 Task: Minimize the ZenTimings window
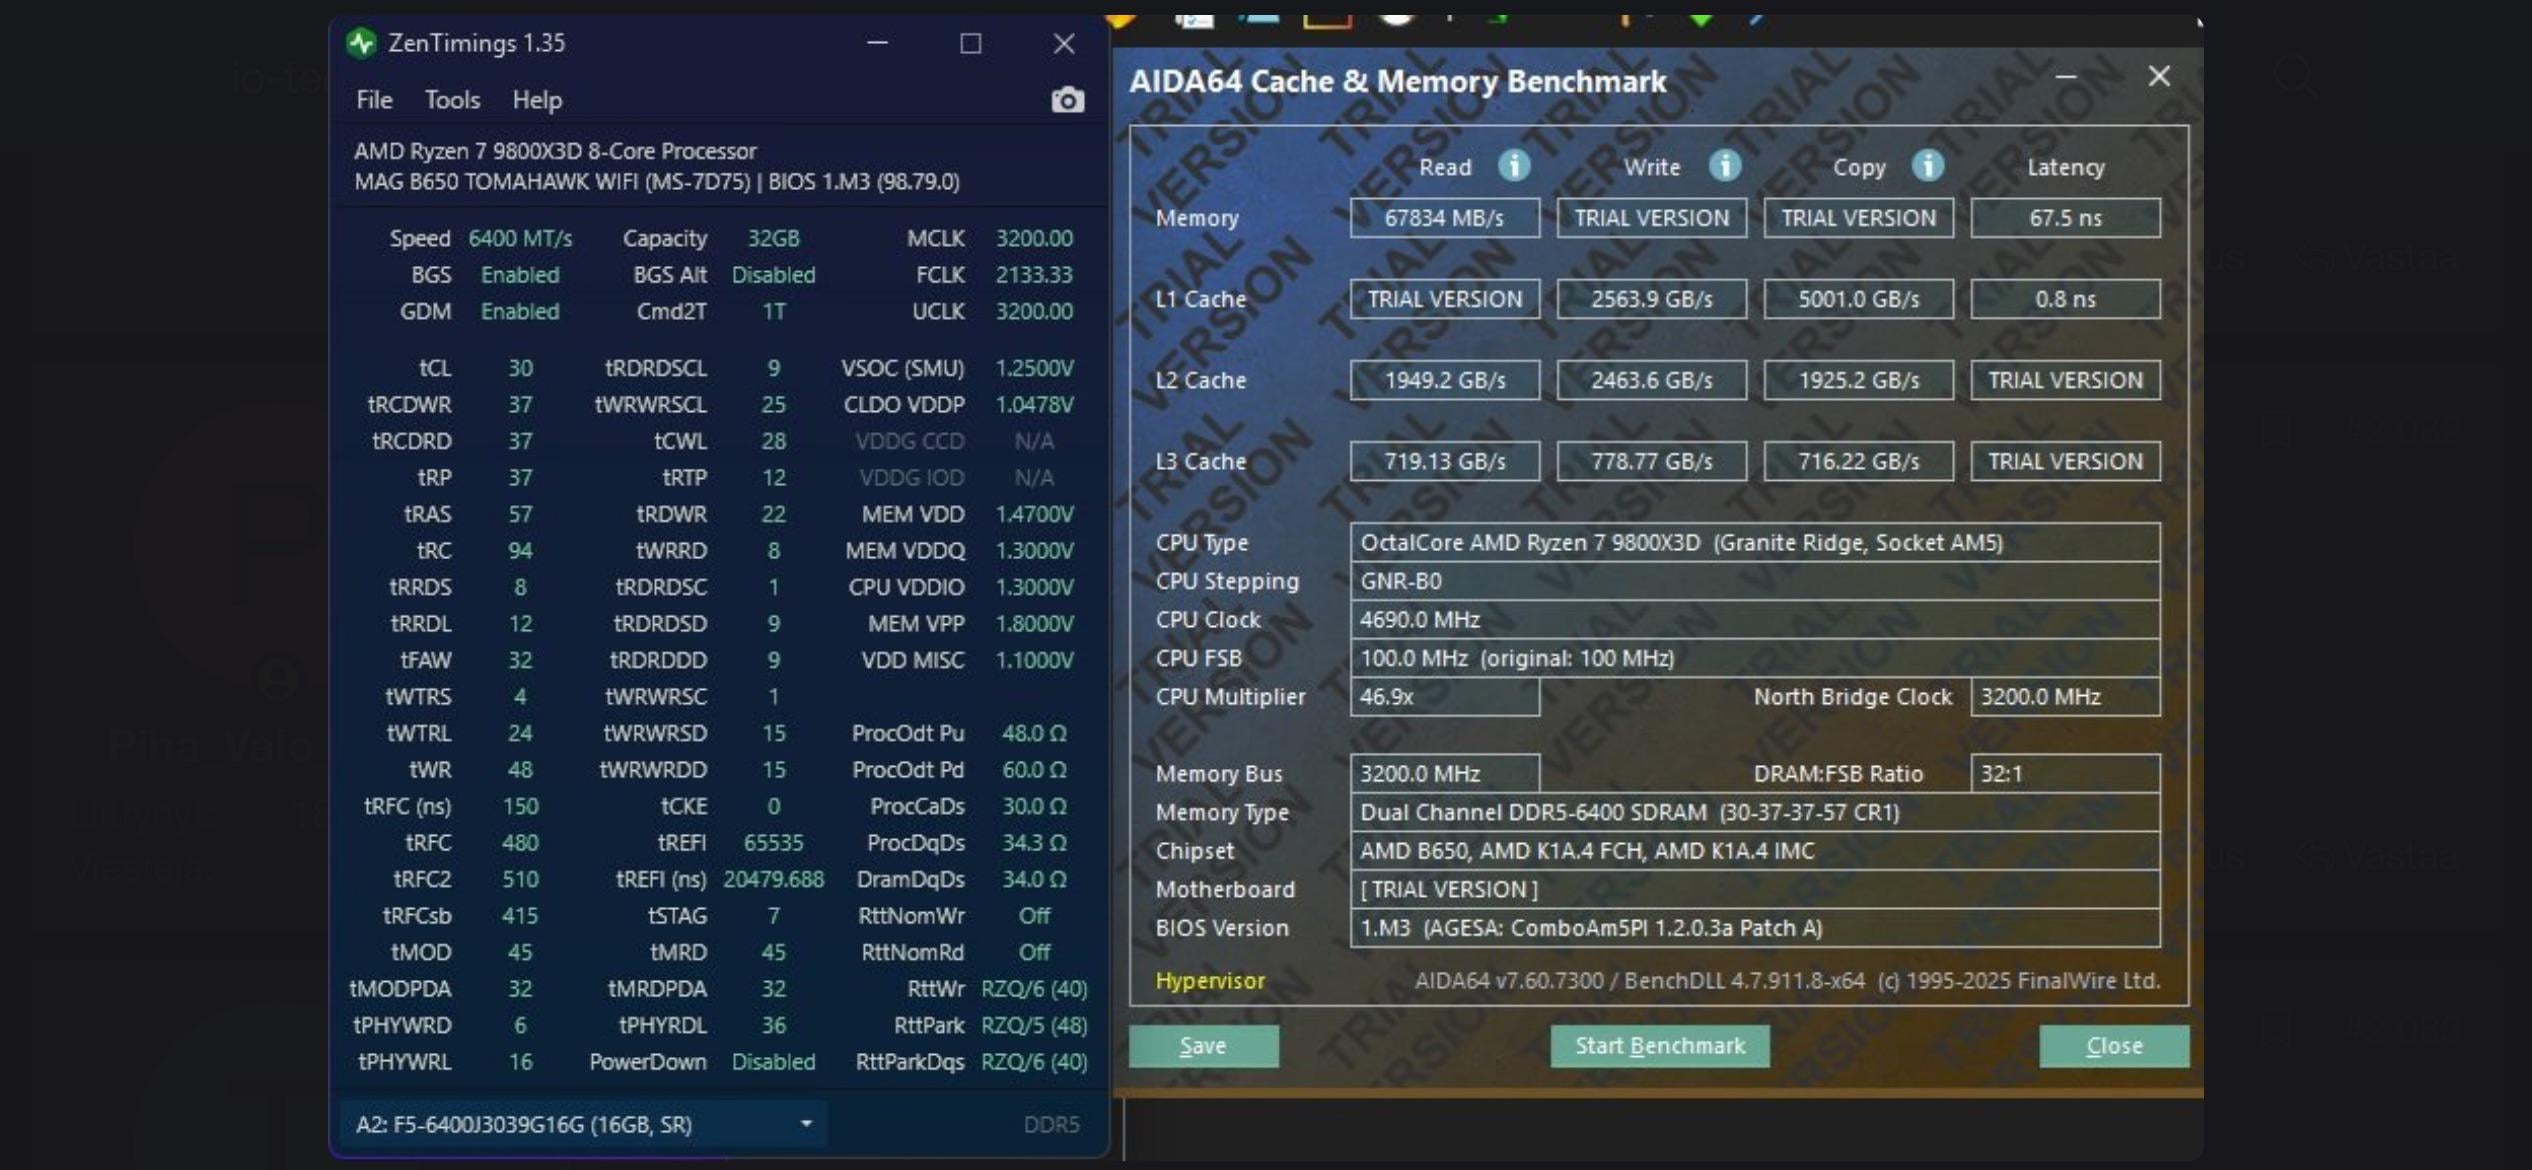(877, 43)
